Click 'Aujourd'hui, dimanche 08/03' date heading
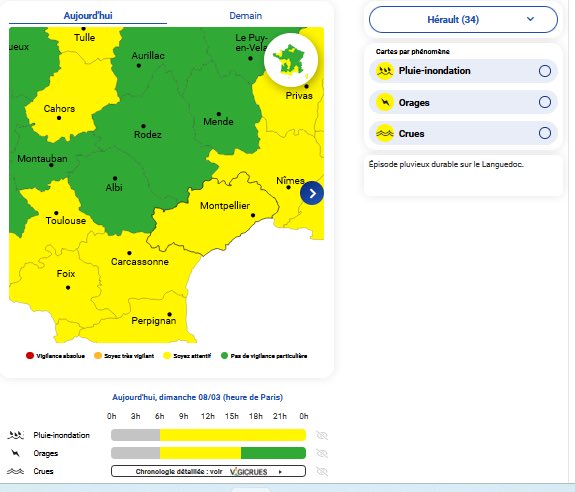The width and height of the screenshot is (575, 492). (x=197, y=397)
